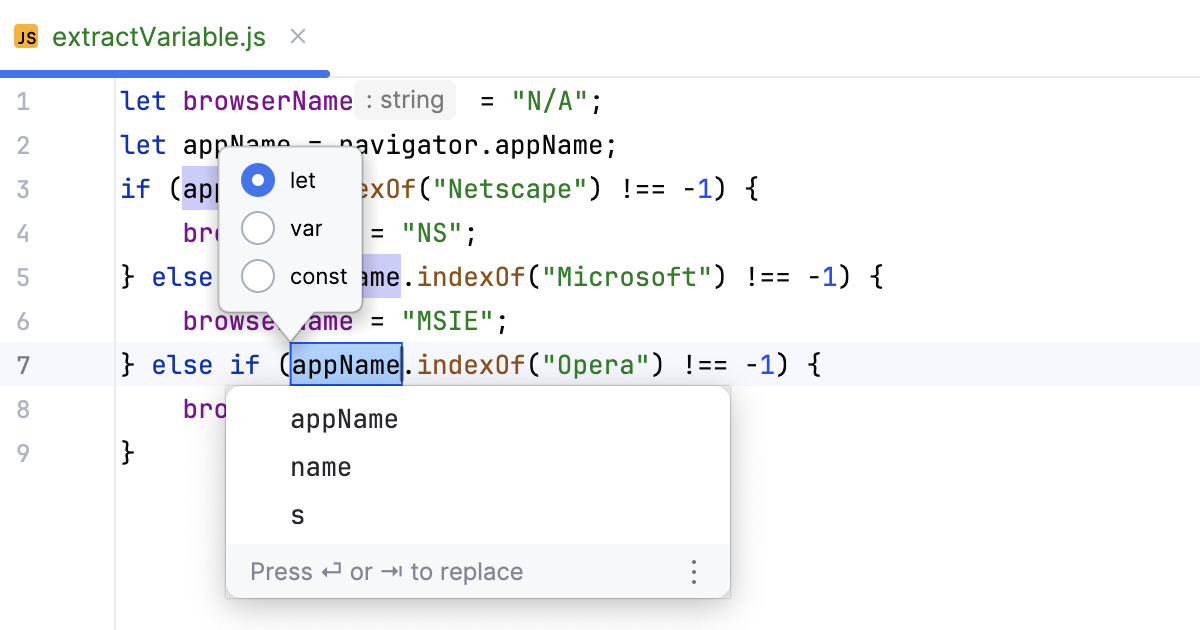Viewport: 1200px width, 630px height.
Task: Click the highlighted appName identifier in line 7
Action: (x=346, y=364)
